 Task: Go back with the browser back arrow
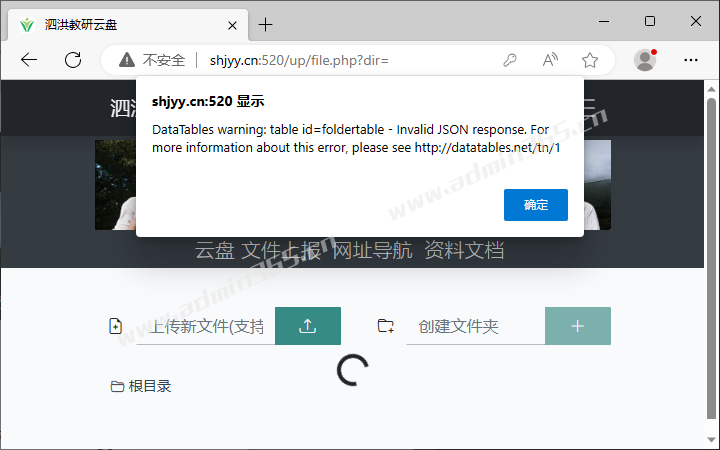coord(29,60)
